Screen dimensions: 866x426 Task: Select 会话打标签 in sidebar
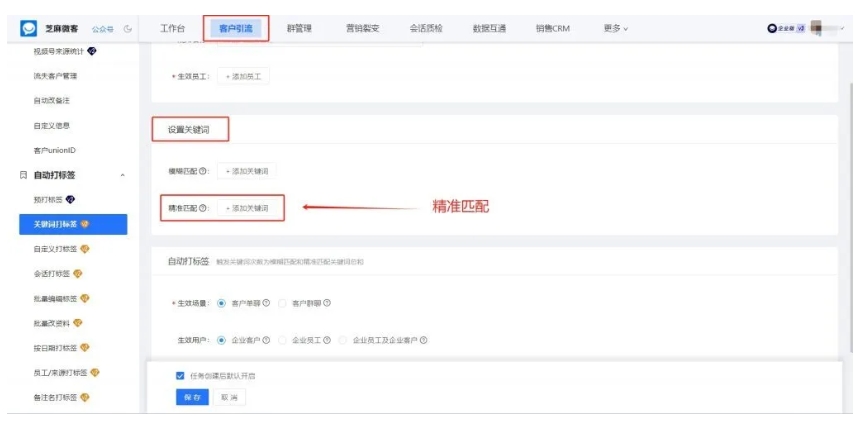[x=52, y=274]
